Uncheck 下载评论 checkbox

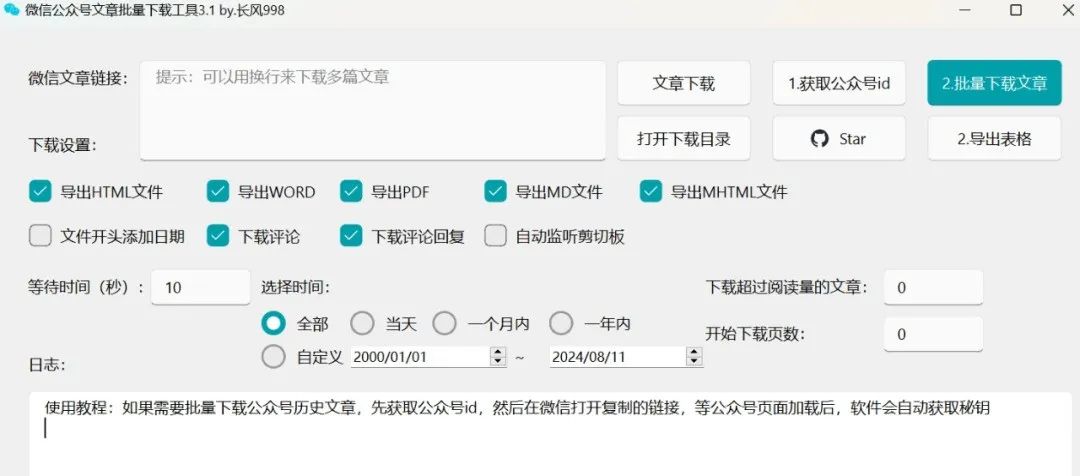(x=218, y=236)
